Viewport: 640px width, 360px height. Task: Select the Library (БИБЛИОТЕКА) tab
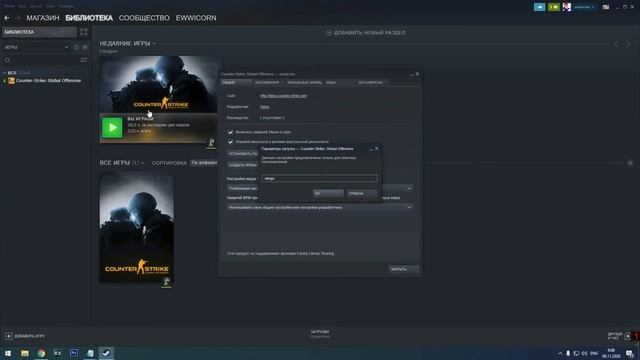click(89, 18)
